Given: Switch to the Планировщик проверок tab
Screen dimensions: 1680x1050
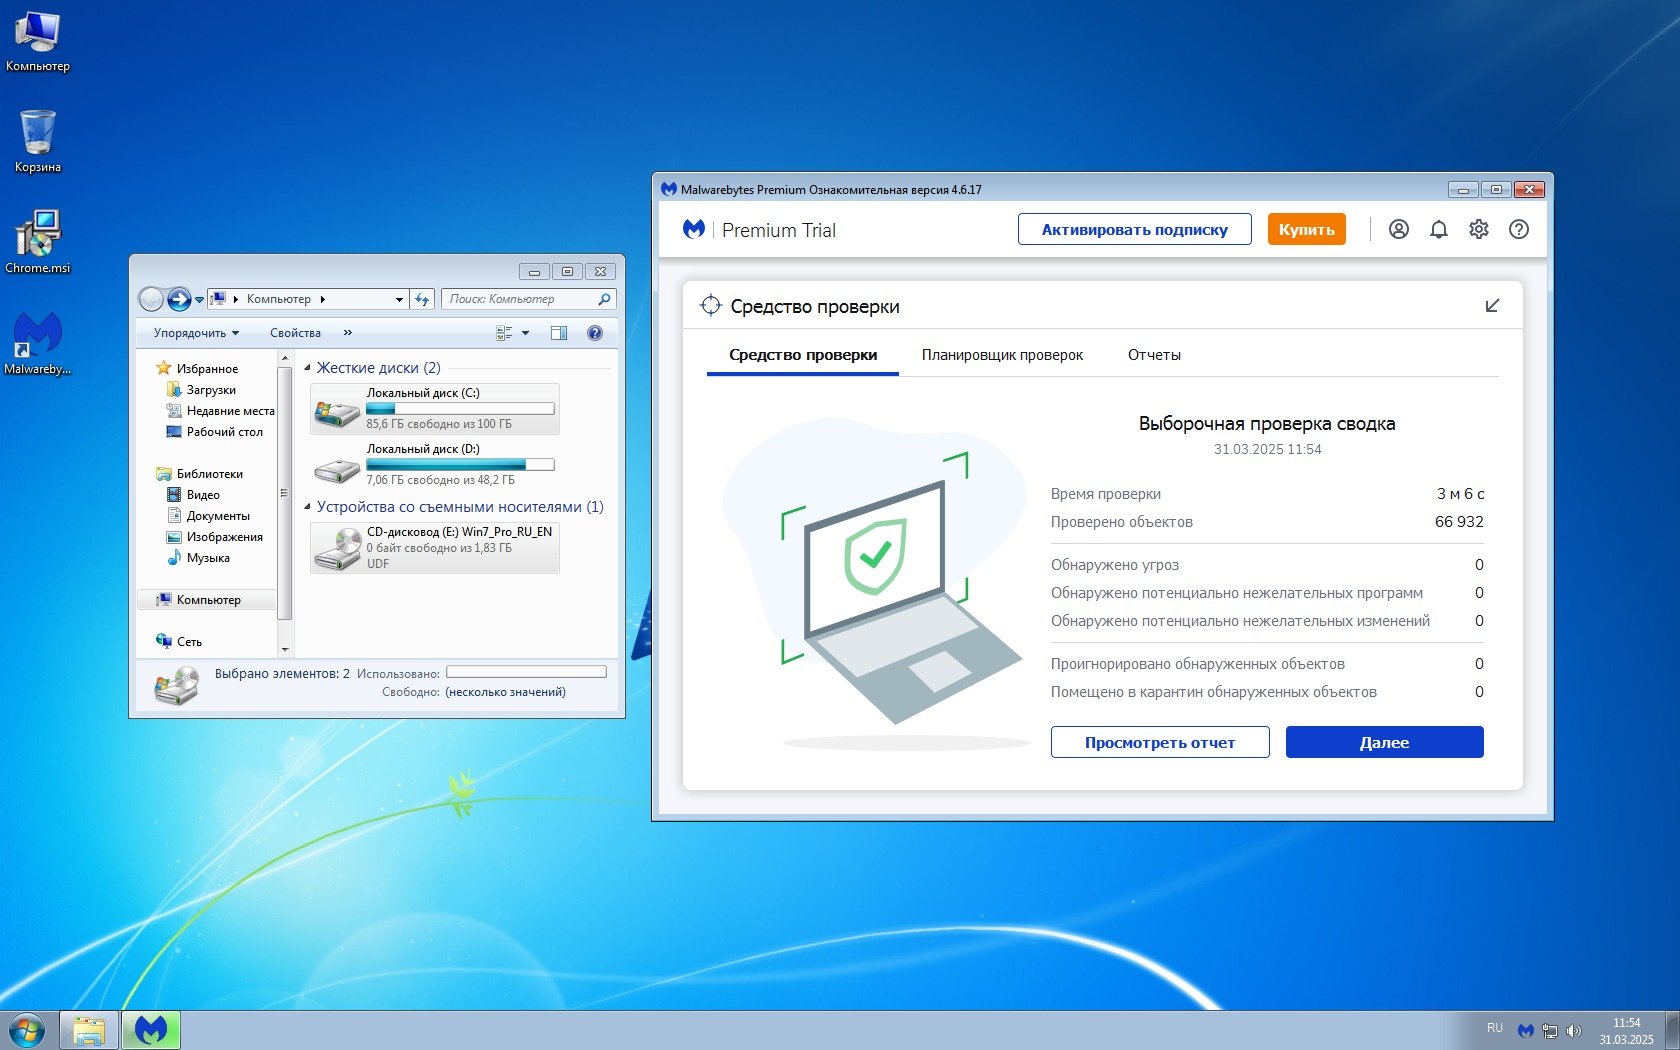Looking at the screenshot, I should [x=1002, y=355].
